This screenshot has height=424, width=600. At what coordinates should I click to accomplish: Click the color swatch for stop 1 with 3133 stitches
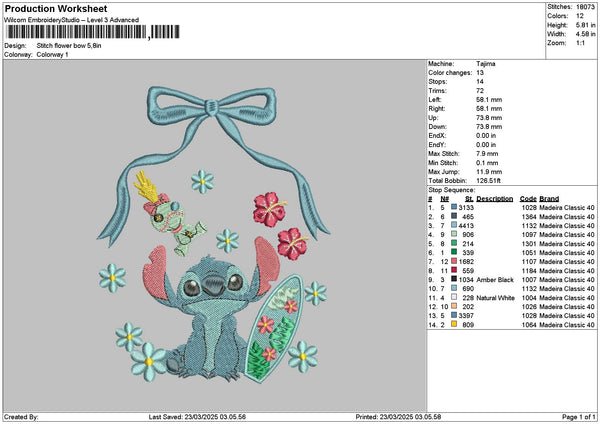pyautogui.click(x=454, y=207)
